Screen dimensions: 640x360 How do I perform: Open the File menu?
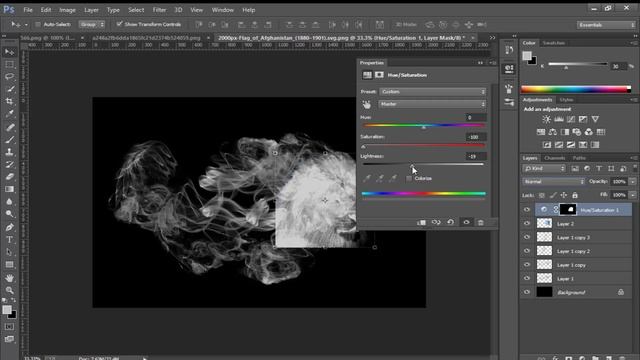28,10
